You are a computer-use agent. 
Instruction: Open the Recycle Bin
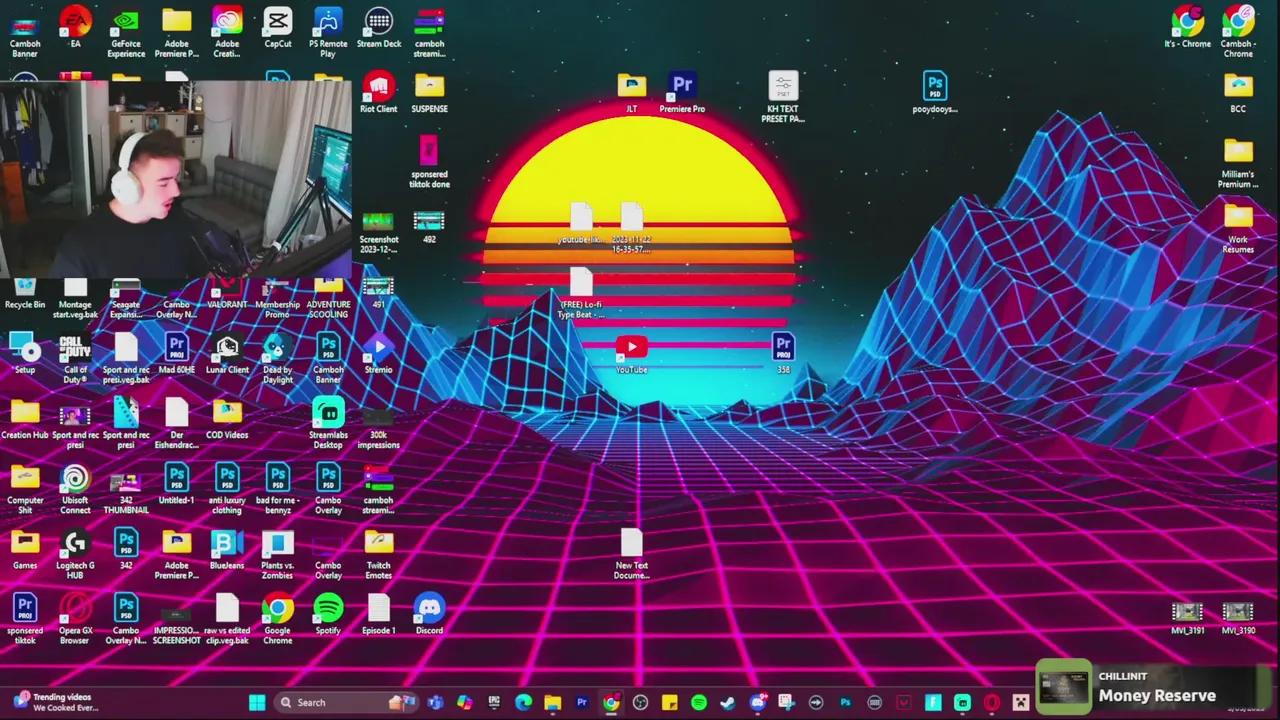click(x=25, y=295)
